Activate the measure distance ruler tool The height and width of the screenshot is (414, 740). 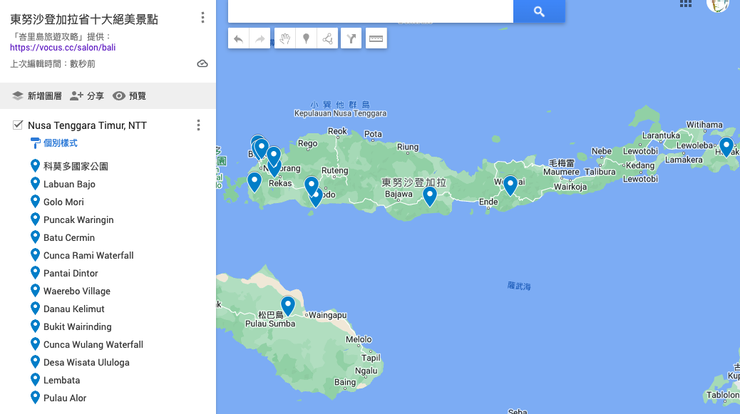pos(376,39)
